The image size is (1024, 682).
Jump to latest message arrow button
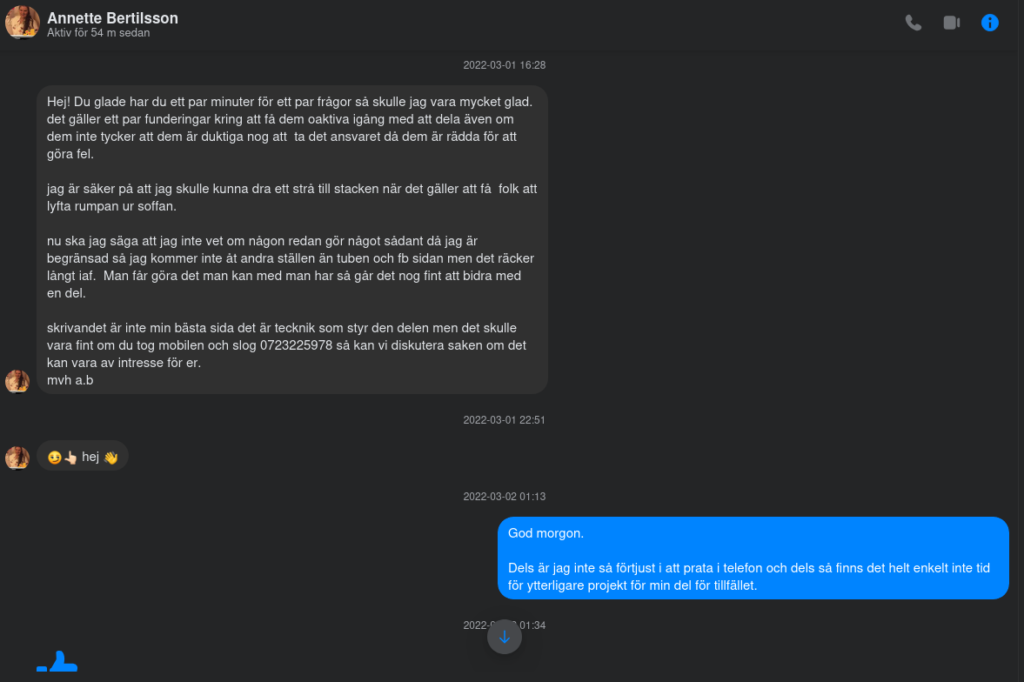coord(504,636)
